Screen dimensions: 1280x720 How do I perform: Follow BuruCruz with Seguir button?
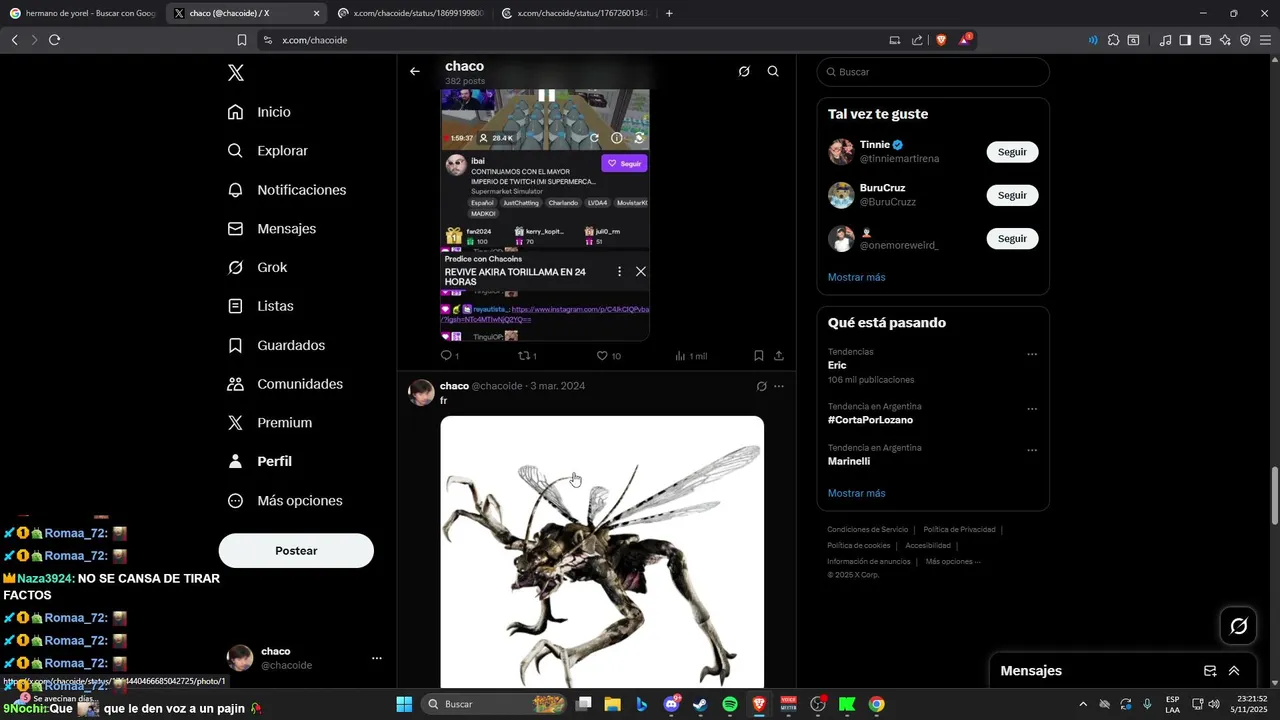point(1012,195)
